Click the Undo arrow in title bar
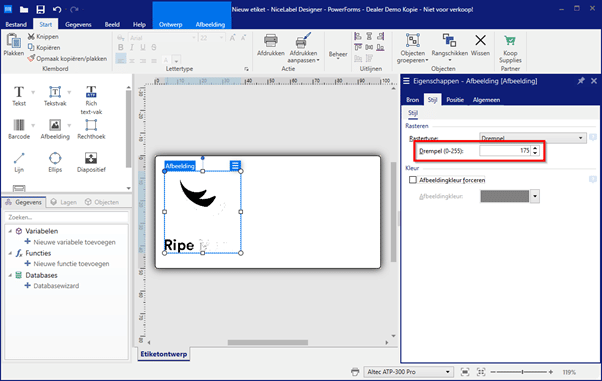Screen dimensions: 602x381 tap(57, 9)
